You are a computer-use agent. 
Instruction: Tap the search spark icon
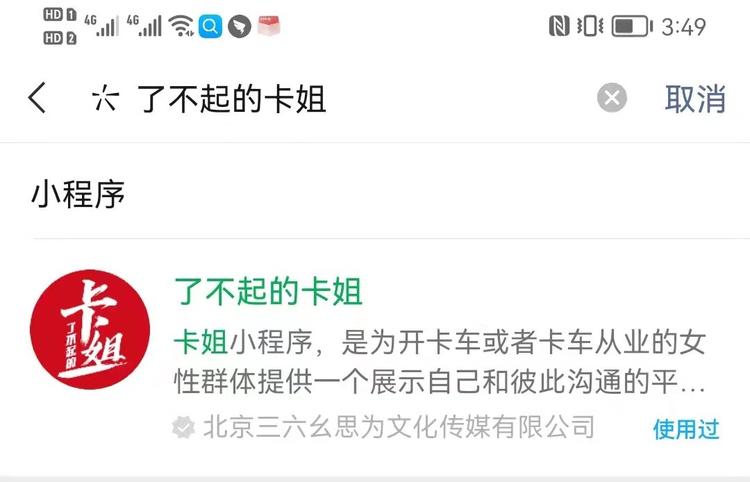[105, 98]
